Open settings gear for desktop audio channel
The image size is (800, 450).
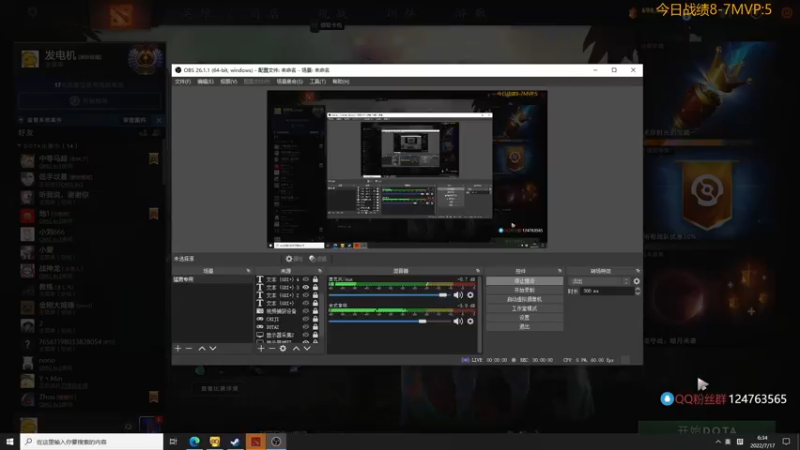470,321
